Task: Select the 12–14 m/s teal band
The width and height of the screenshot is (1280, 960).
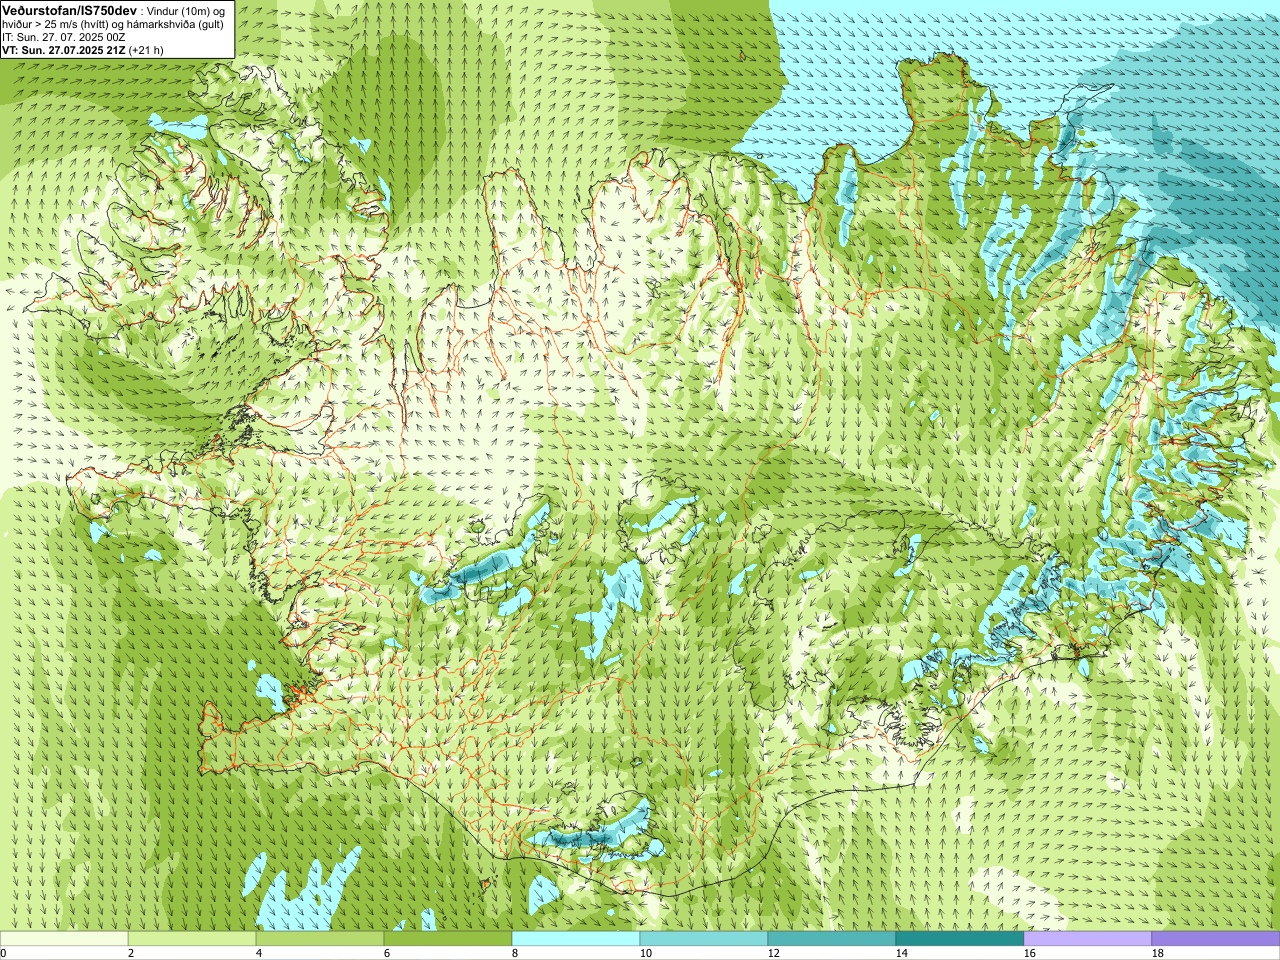Action: pos(832,939)
